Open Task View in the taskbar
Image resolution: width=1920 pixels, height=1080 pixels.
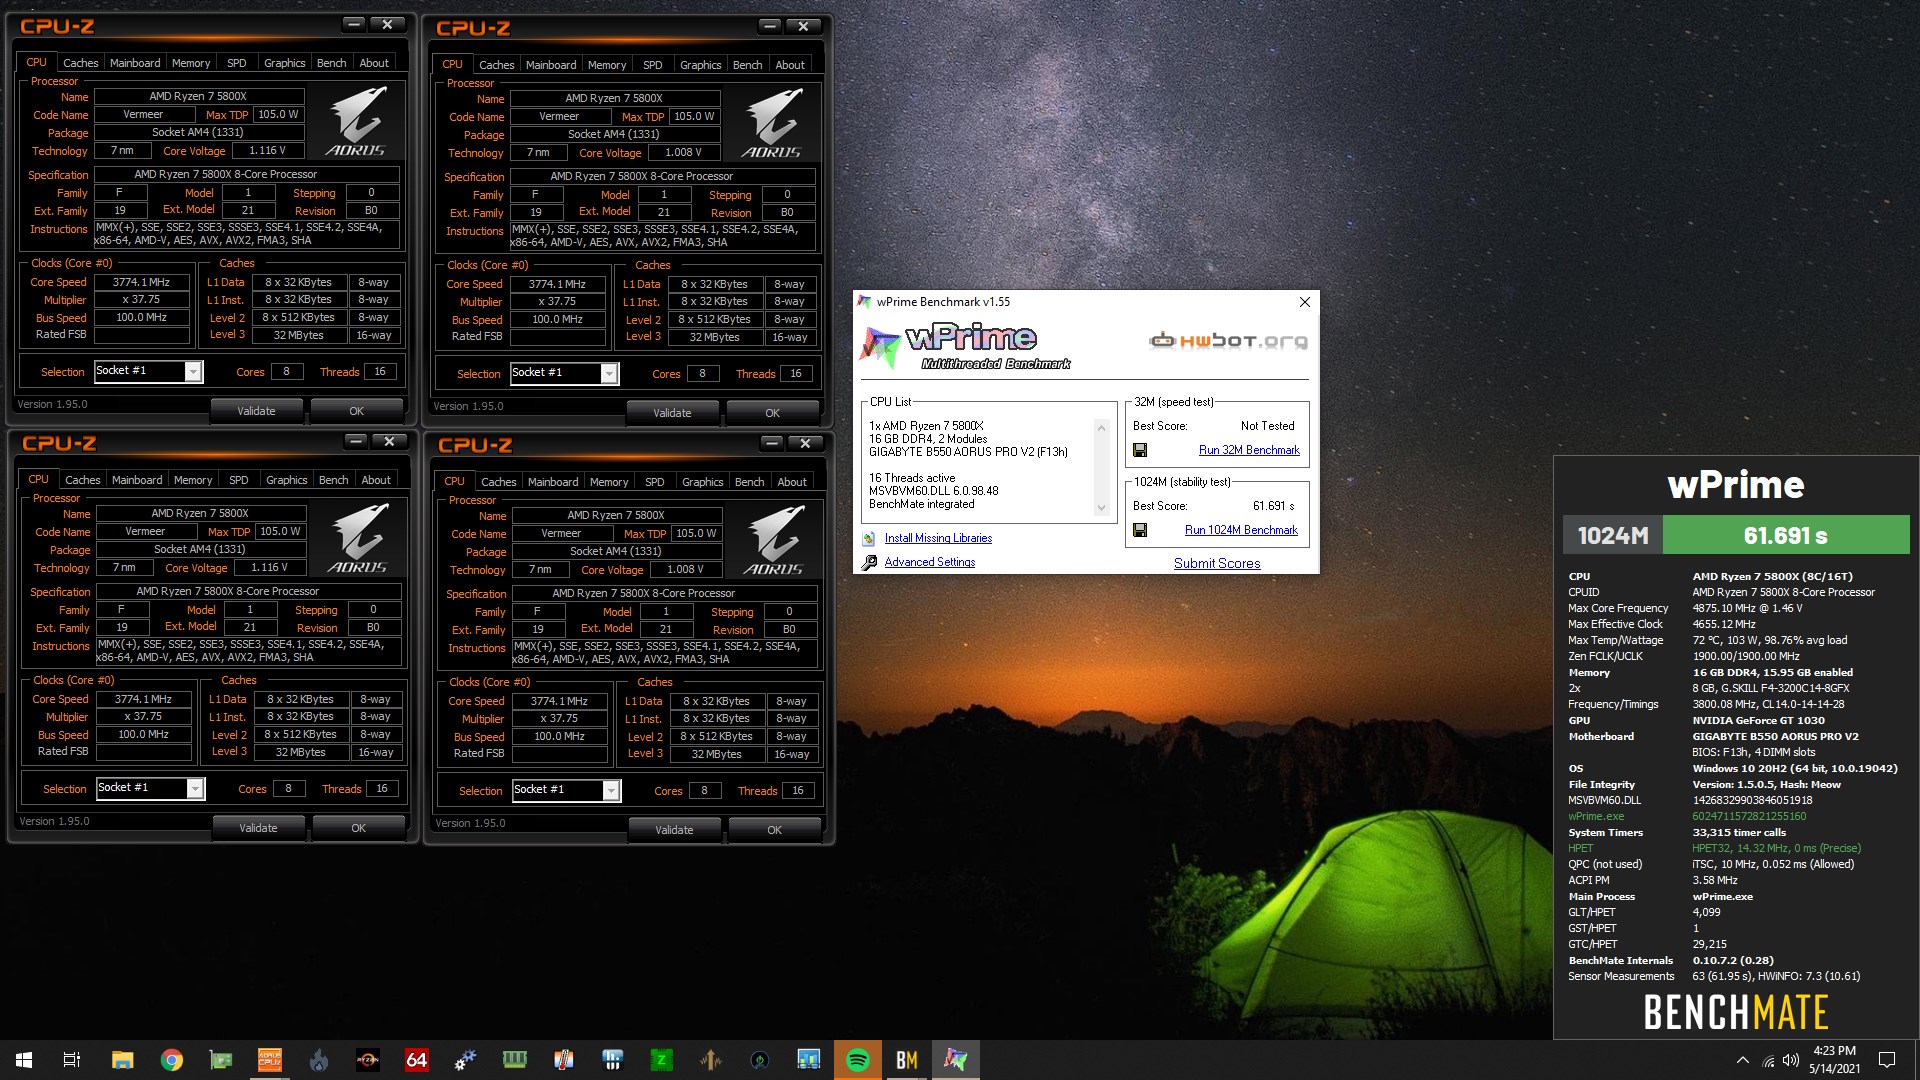click(x=72, y=1060)
